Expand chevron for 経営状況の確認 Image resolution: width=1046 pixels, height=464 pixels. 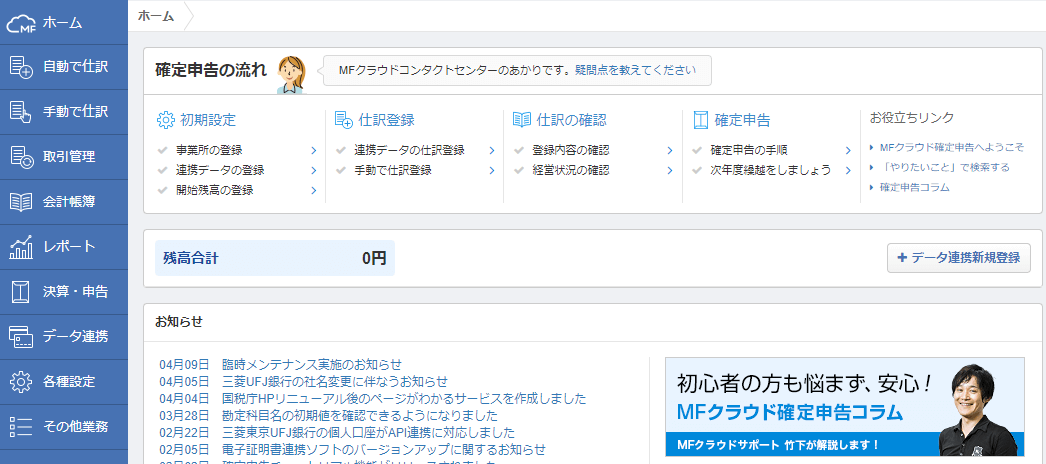click(670, 170)
